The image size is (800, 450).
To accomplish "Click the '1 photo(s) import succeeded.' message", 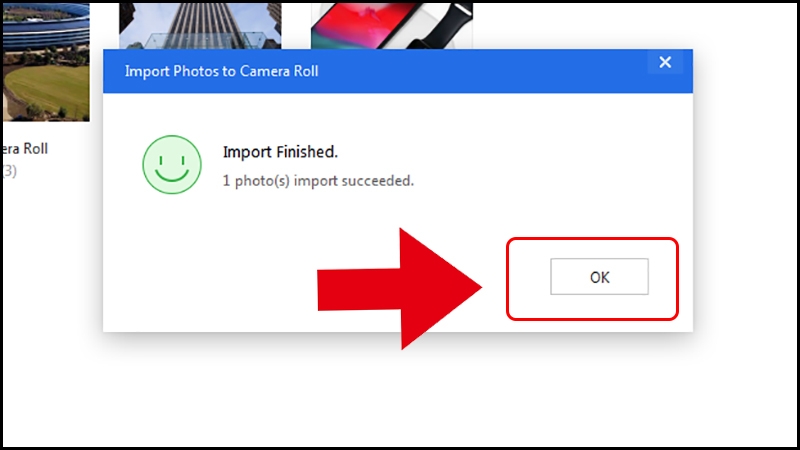I will (318, 181).
